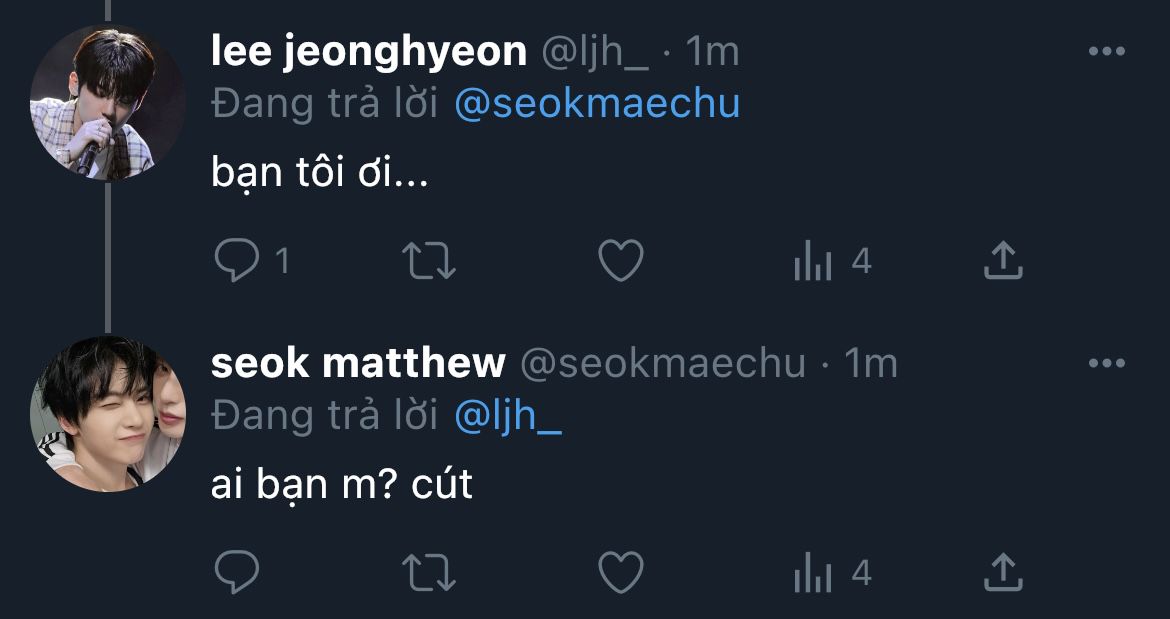Share seok matthew's tweet

[1002, 573]
